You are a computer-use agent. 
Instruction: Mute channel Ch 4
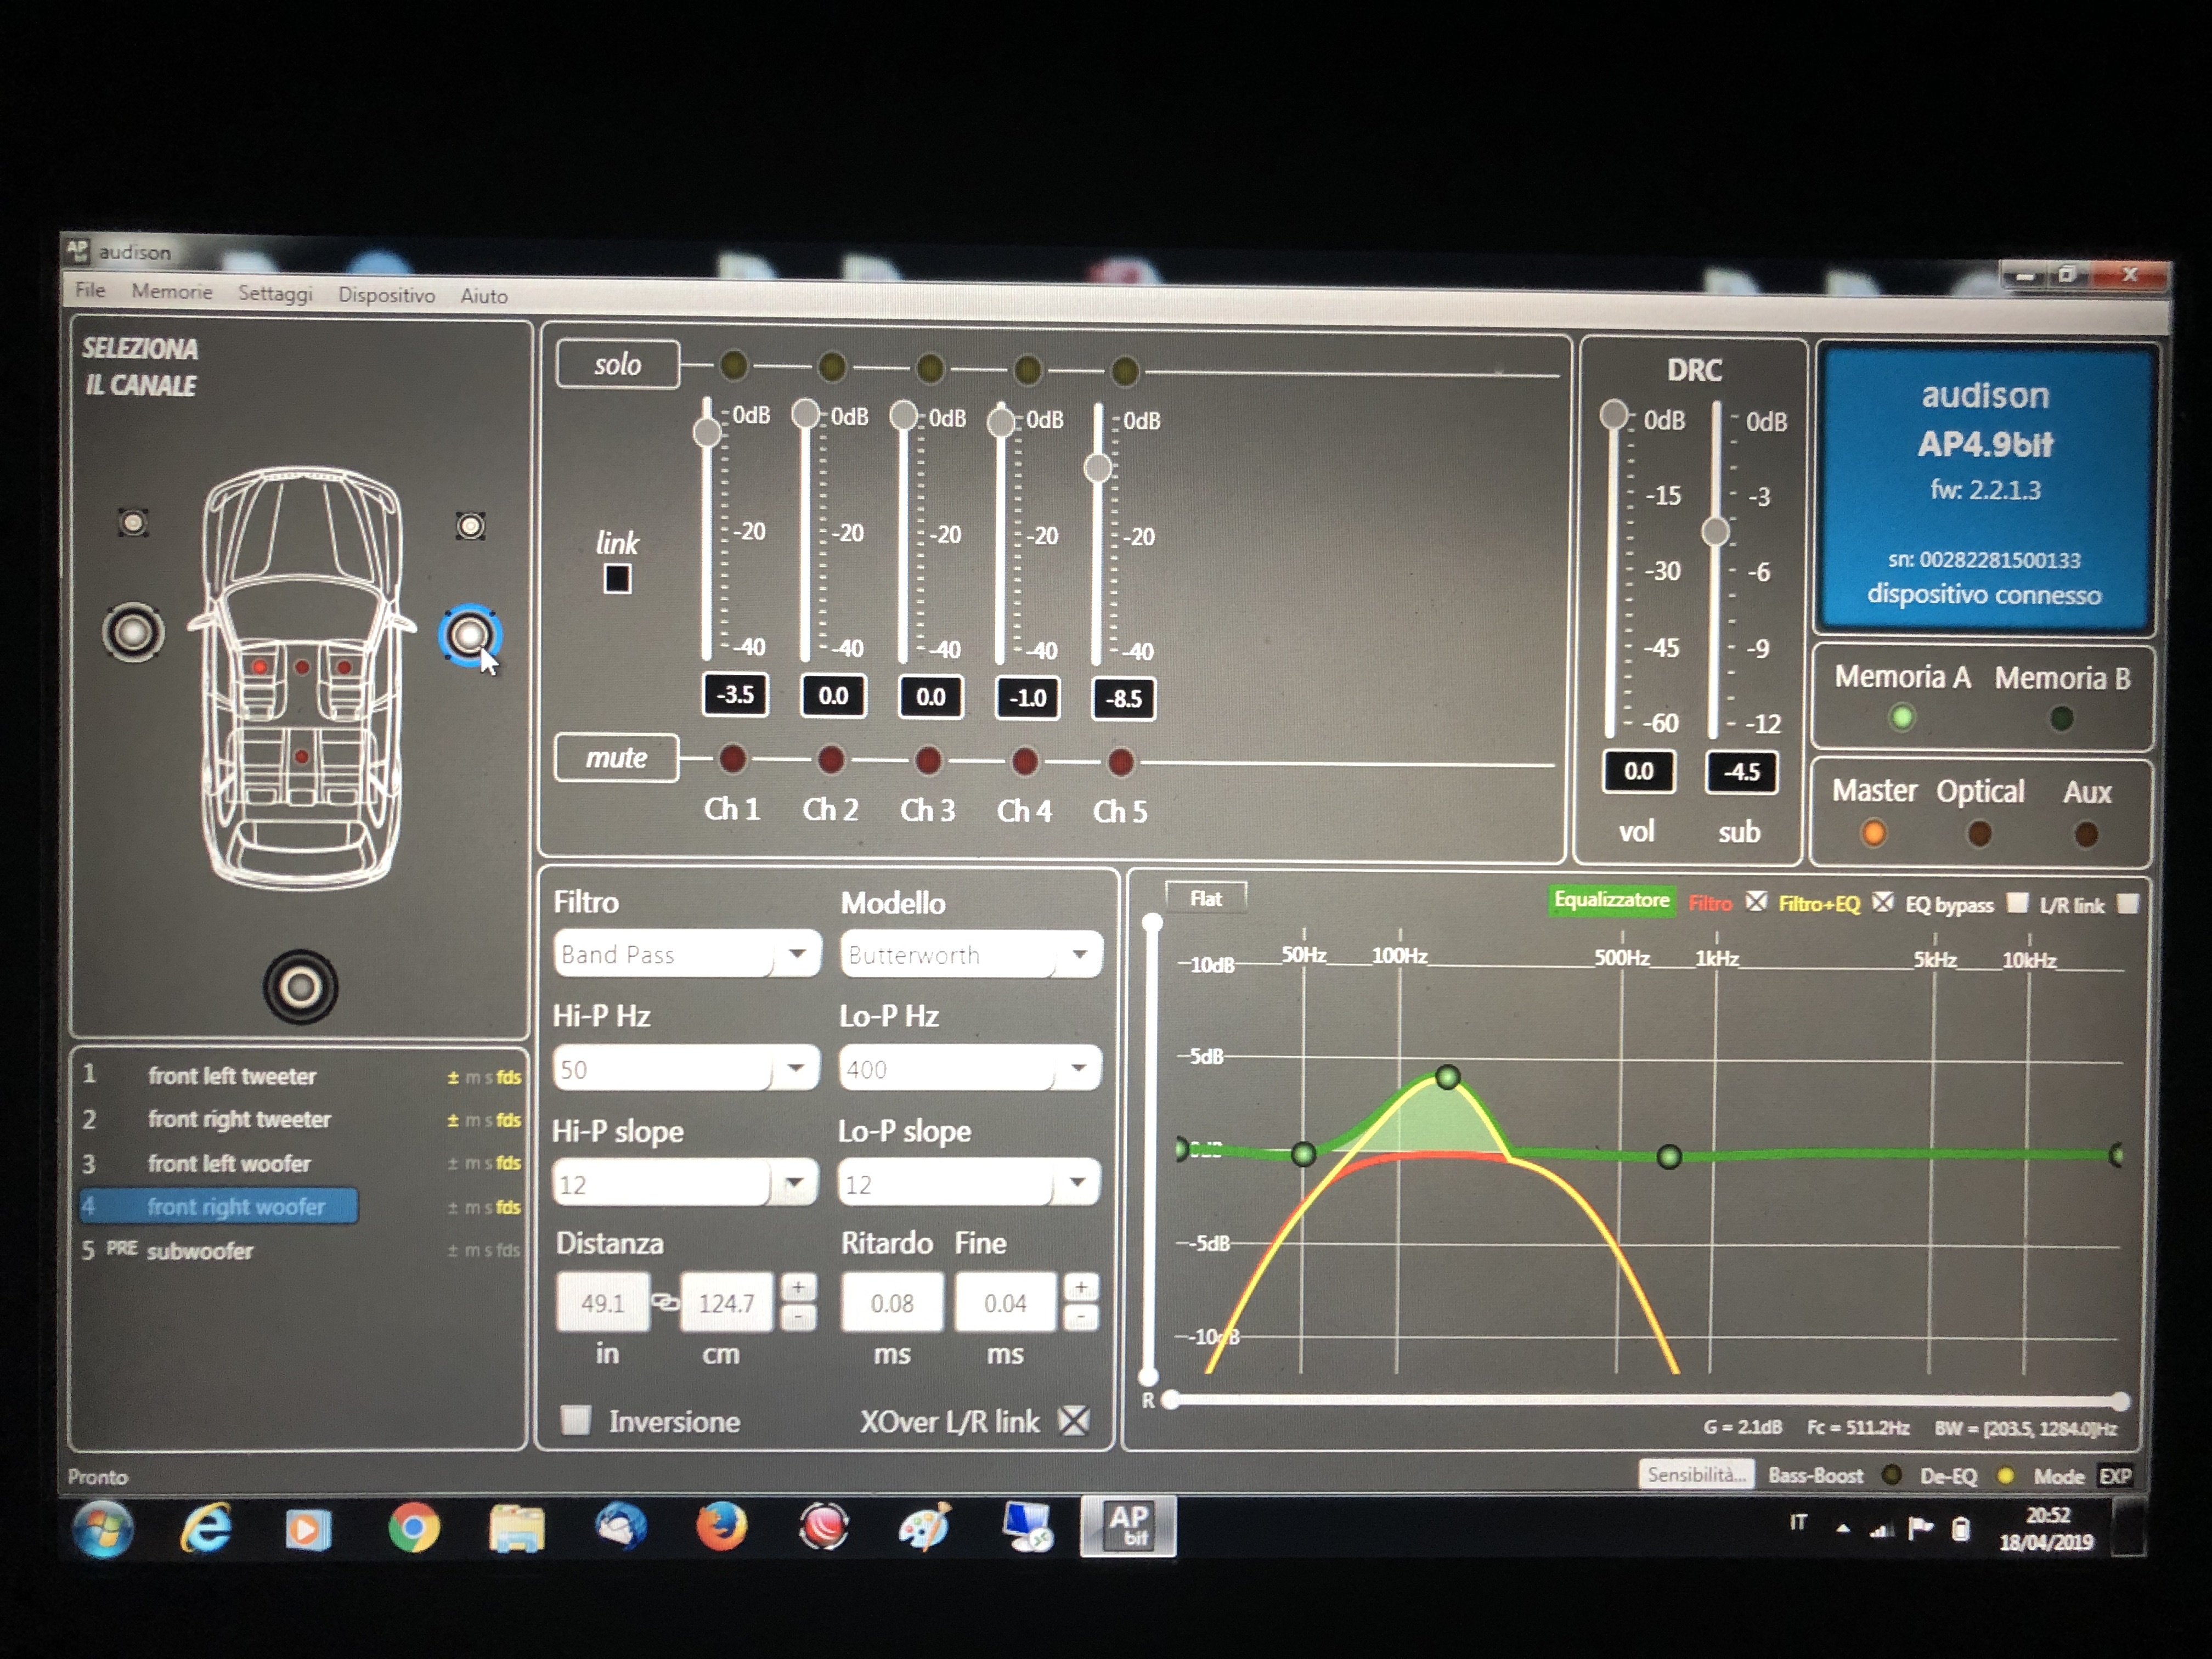coord(1024,762)
